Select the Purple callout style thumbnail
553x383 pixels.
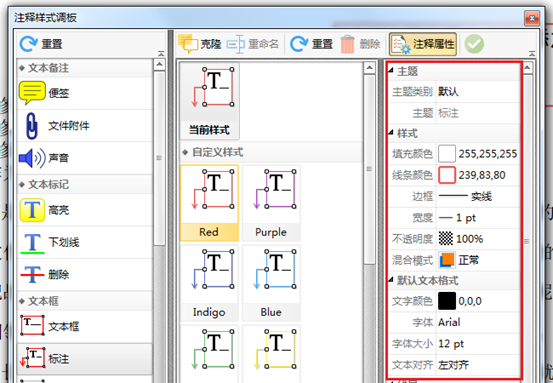tap(271, 203)
